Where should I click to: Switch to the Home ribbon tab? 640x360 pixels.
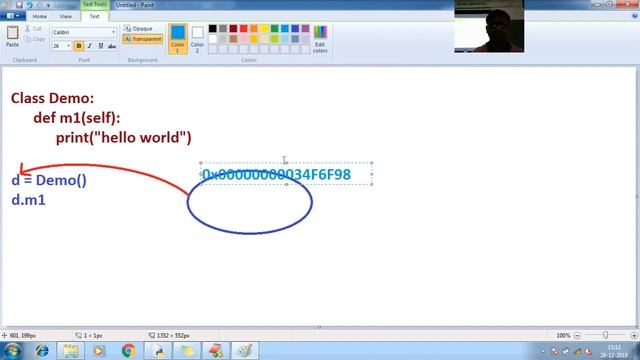click(x=40, y=16)
